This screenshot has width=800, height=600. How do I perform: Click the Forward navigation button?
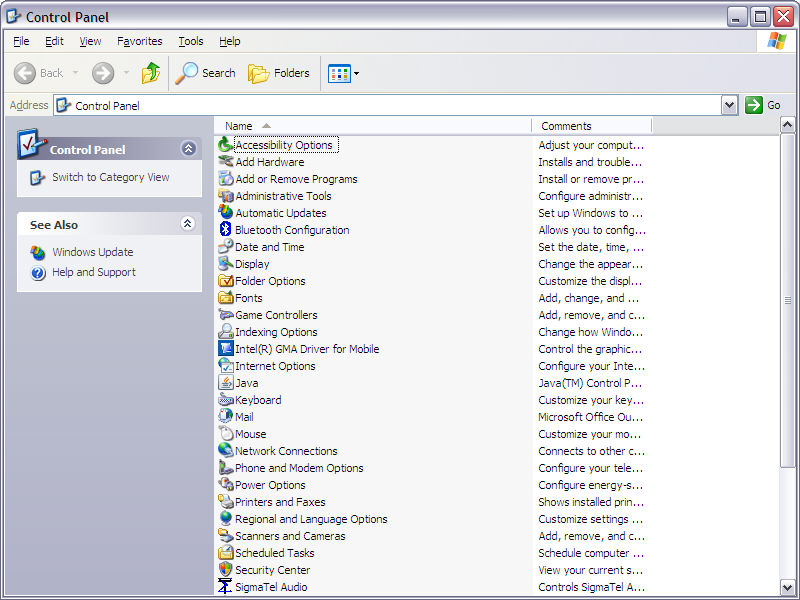[x=103, y=73]
